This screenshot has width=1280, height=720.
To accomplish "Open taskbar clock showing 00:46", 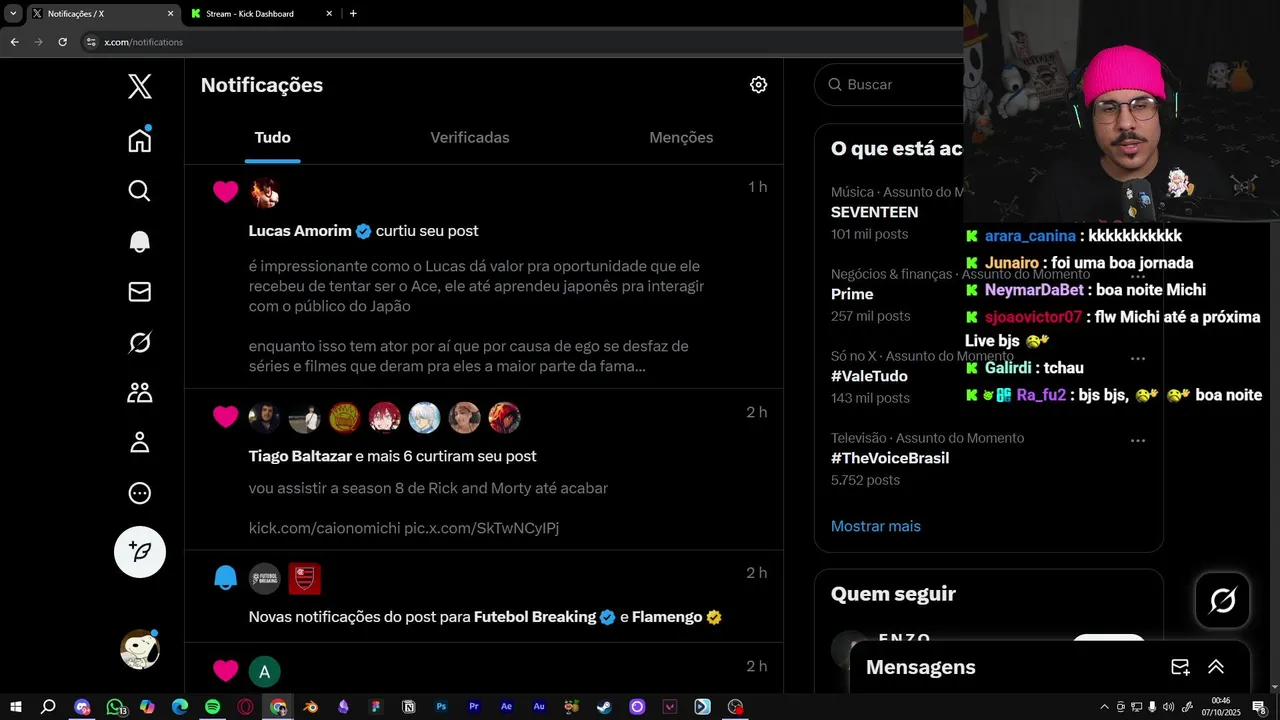I will pyautogui.click(x=1221, y=707).
